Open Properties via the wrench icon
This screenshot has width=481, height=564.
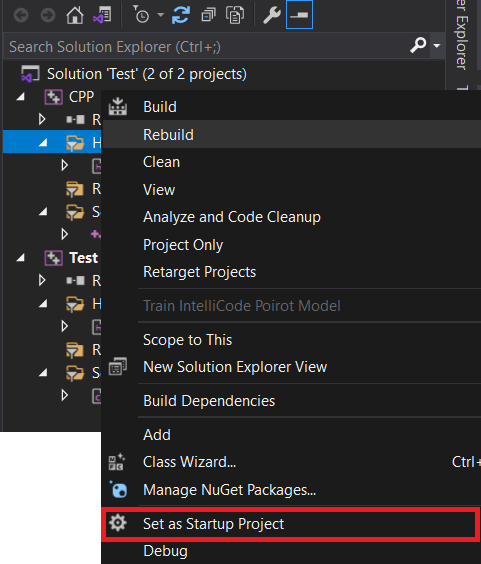tap(272, 15)
